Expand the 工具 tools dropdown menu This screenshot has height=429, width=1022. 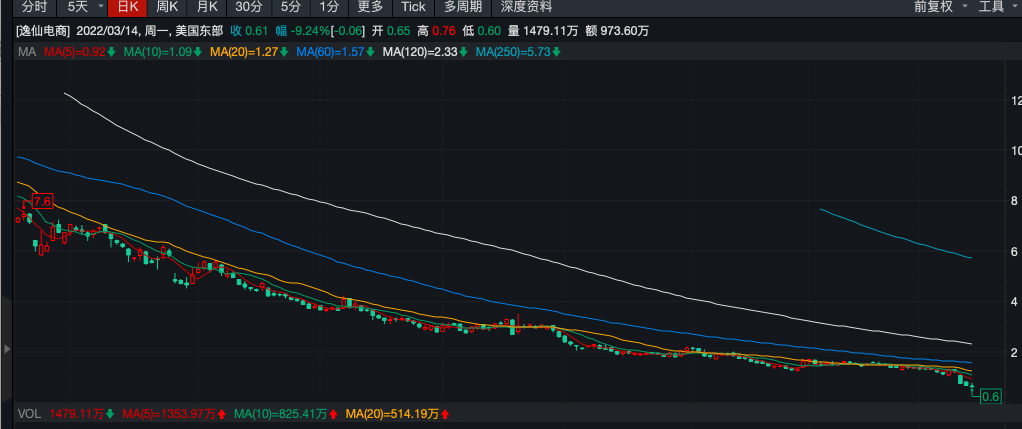point(996,7)
